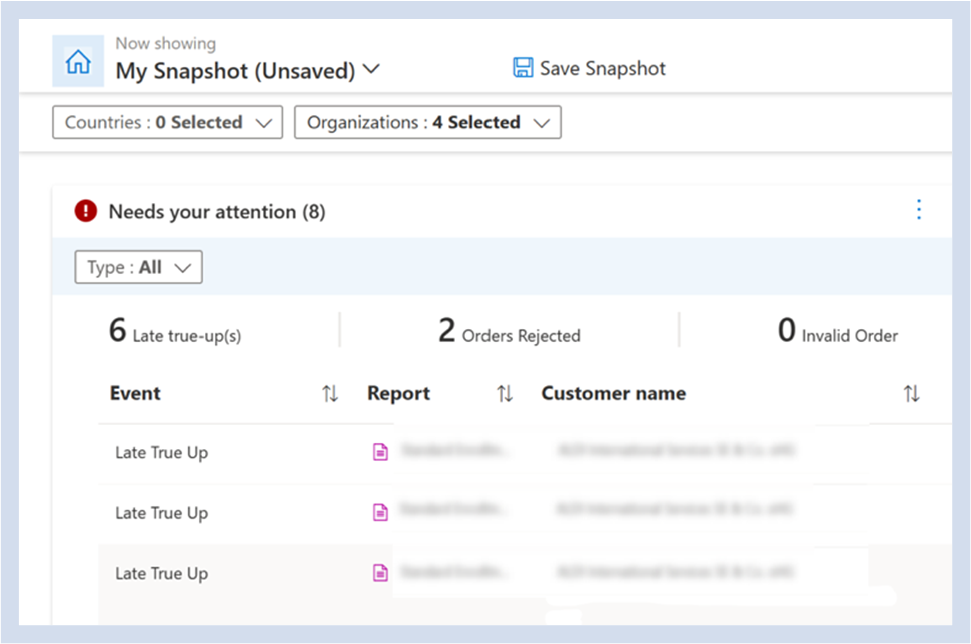Sort by Customer name column arrows

click(911, 394)
